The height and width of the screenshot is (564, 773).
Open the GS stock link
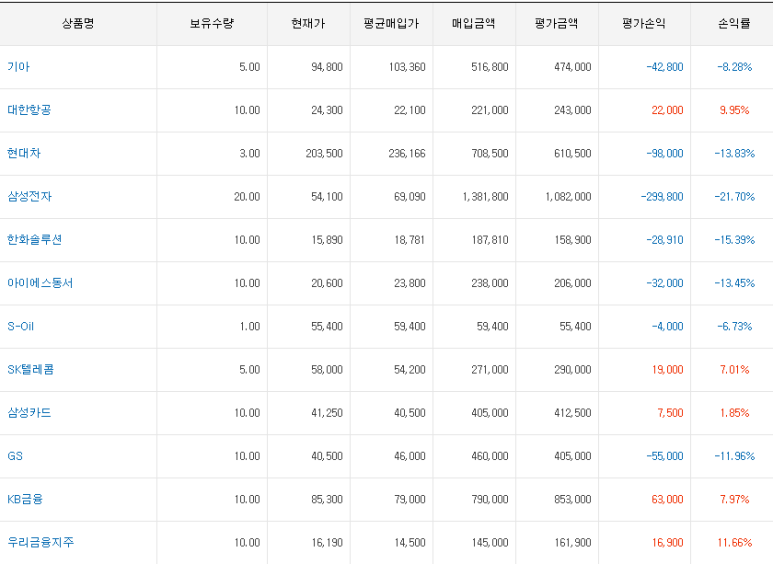tap(15, 456)
